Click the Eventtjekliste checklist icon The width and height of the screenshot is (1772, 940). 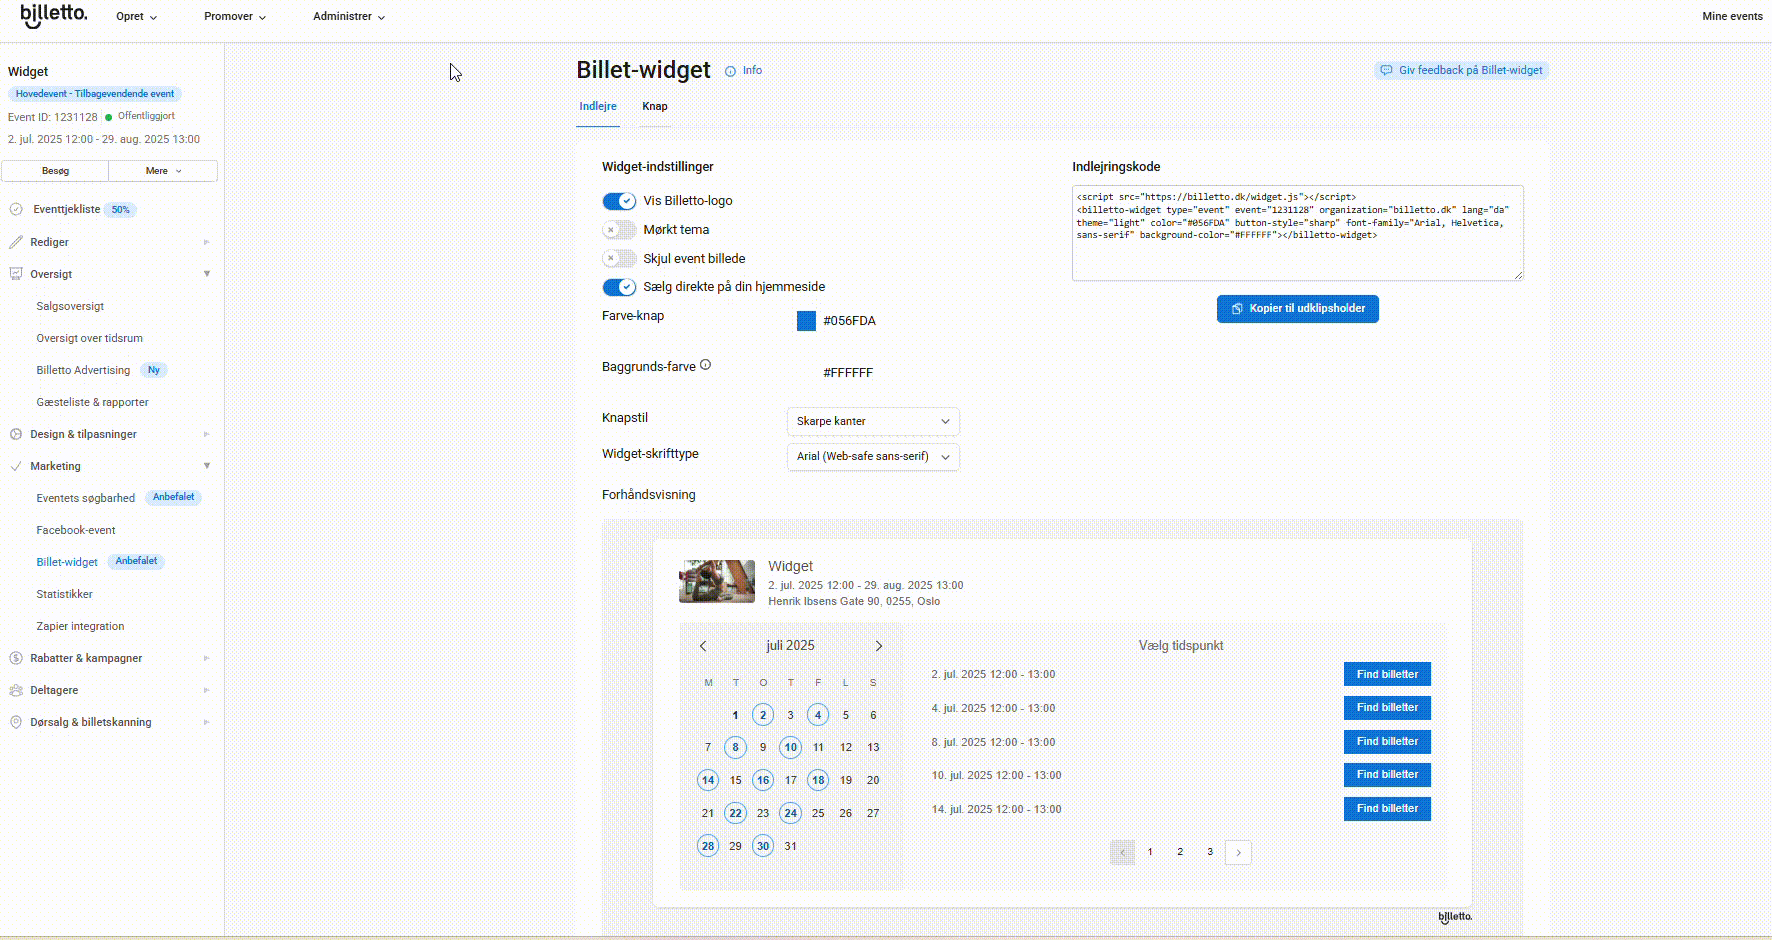[x=16, y=210]
